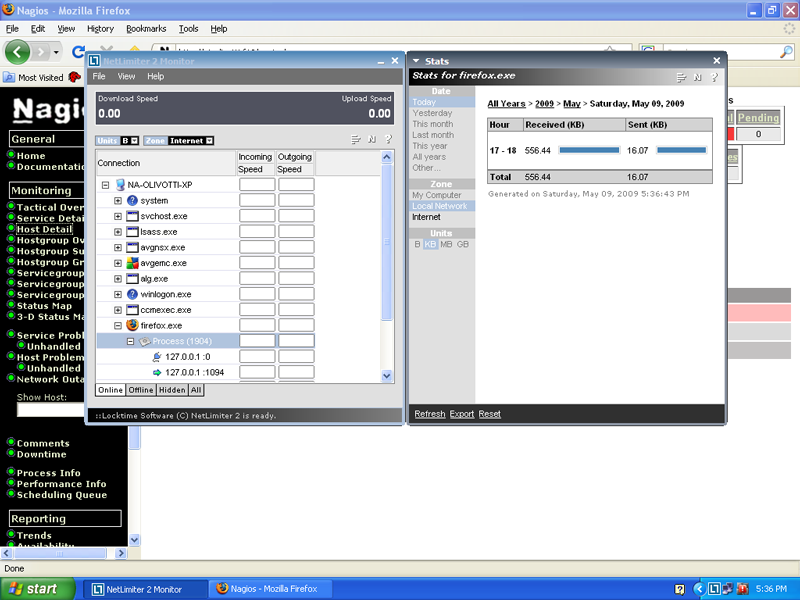The image size is (800, 600).
Task: Click the All Years breadcrumb link
Action: pyautogui.click(x=506, y=104)
